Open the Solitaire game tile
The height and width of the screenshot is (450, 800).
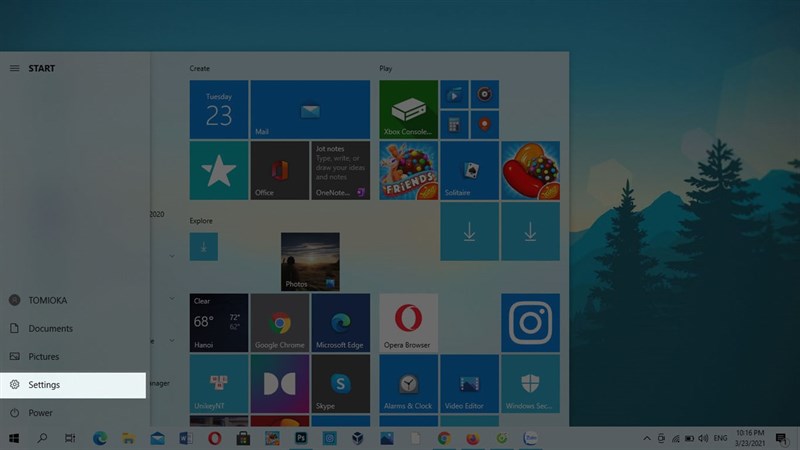click(x=469, y=171)
